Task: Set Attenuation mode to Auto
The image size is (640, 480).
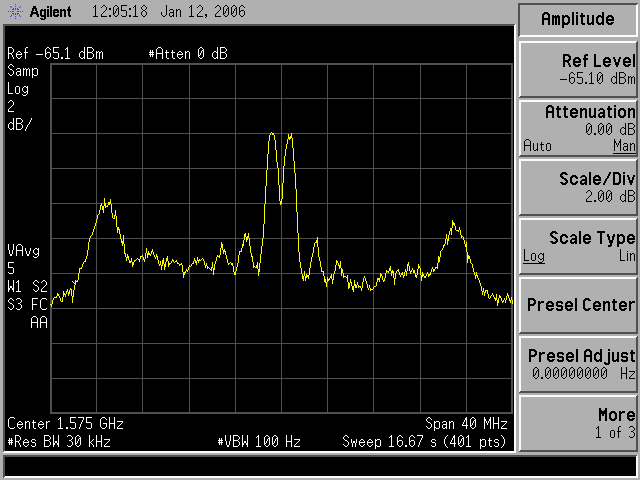Action: coord(537,146)
